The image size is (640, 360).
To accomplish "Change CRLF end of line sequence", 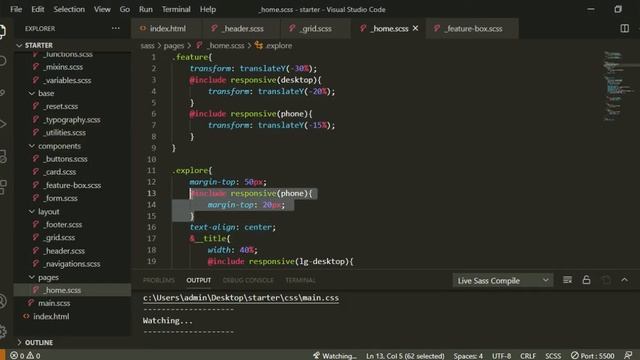I will [528, 356].
